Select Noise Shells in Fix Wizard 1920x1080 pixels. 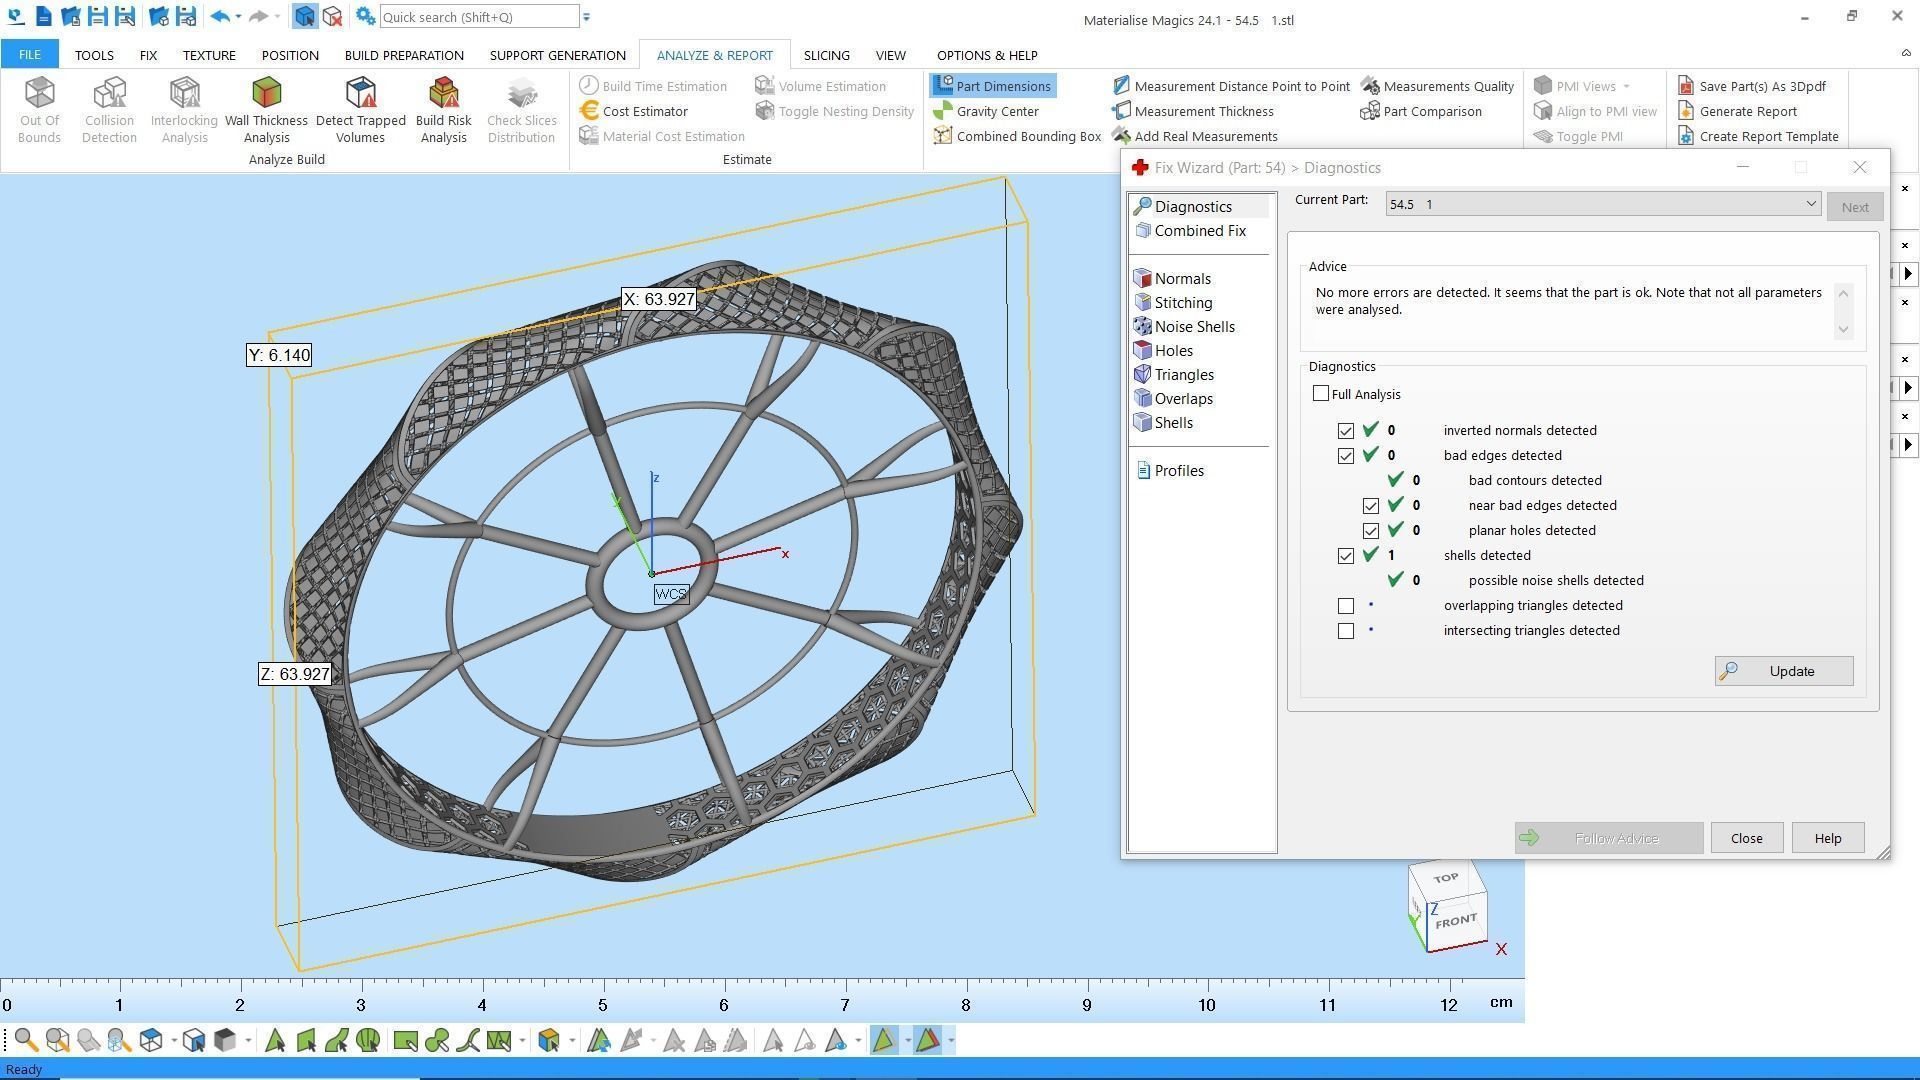point(1193,327)
